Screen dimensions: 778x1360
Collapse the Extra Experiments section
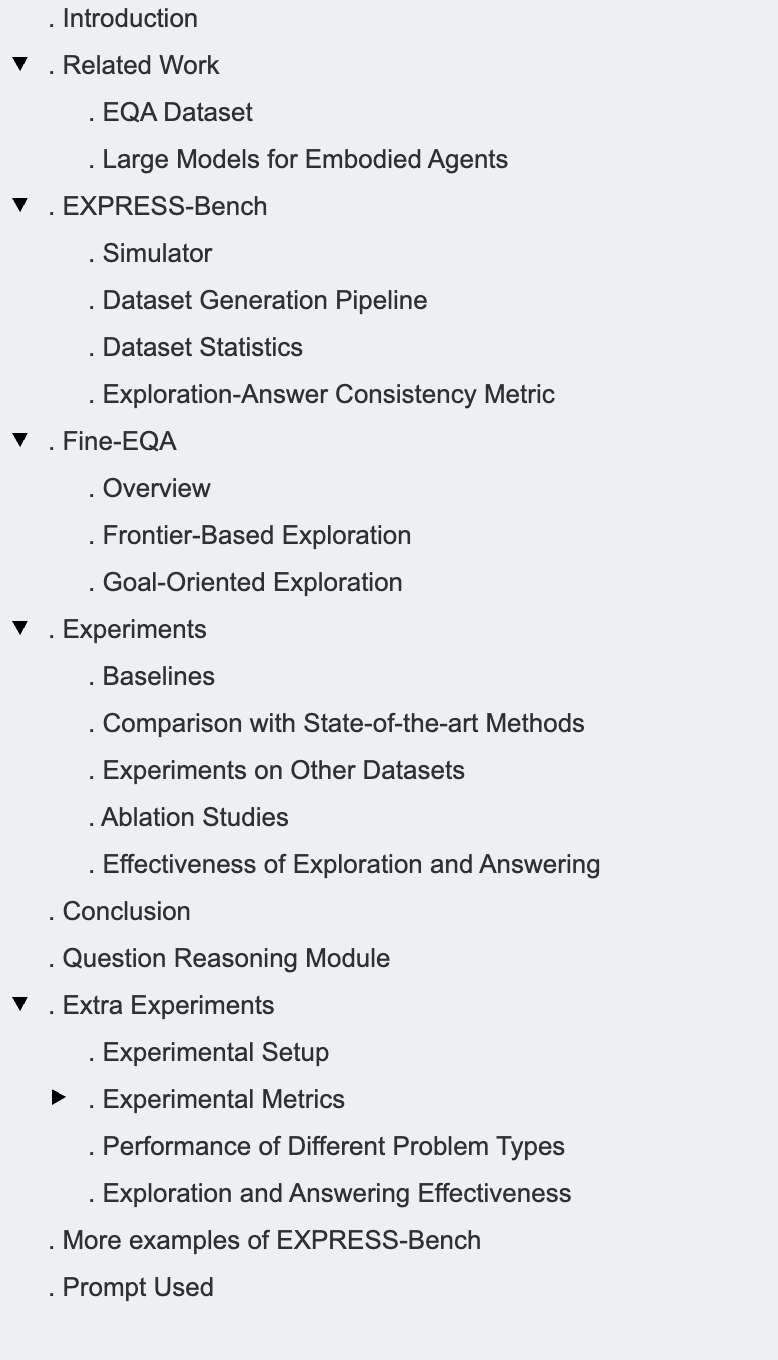point(19,1005)
